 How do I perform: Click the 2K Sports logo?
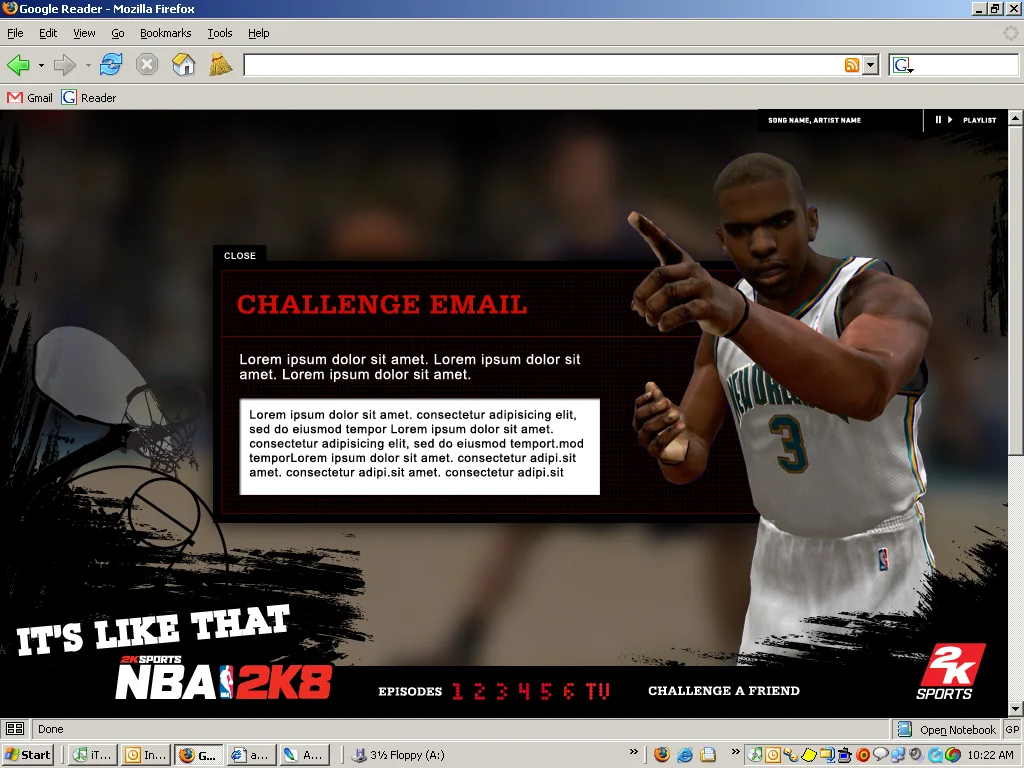[950, 671]
